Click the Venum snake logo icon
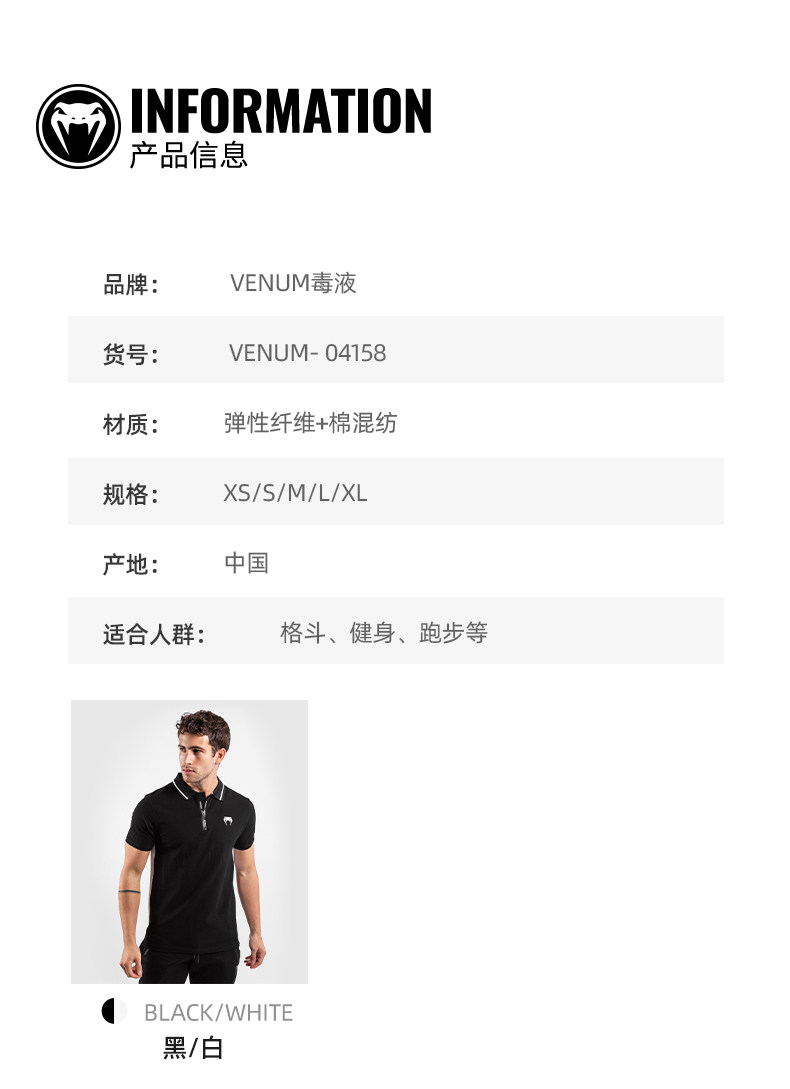Image resolution: width=790 pixels, height=1089 pixels. [x=79, y=126]
